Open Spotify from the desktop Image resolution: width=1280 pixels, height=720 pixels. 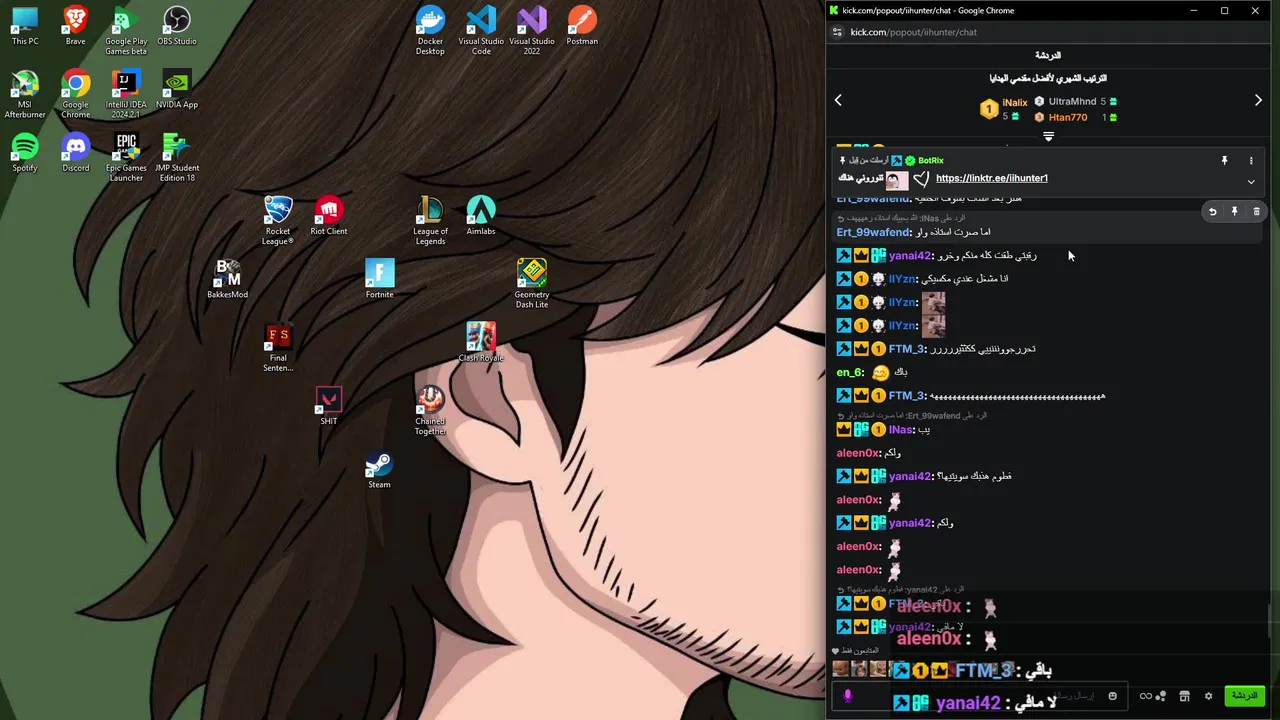tap(25, 153)
